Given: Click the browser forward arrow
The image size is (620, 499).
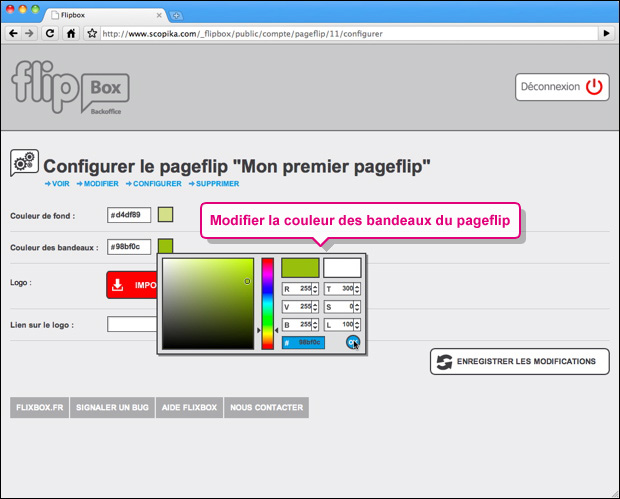Looking at the screenshot, I should (30, 33).
